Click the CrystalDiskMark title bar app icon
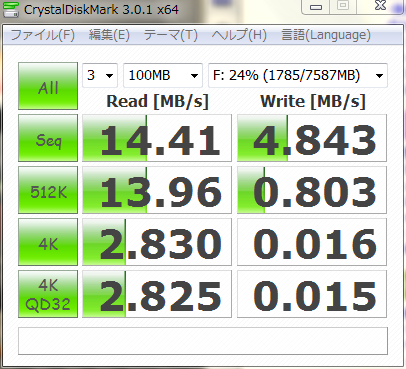The height and width of the screenshot is (369, 406). coord(10,9)
